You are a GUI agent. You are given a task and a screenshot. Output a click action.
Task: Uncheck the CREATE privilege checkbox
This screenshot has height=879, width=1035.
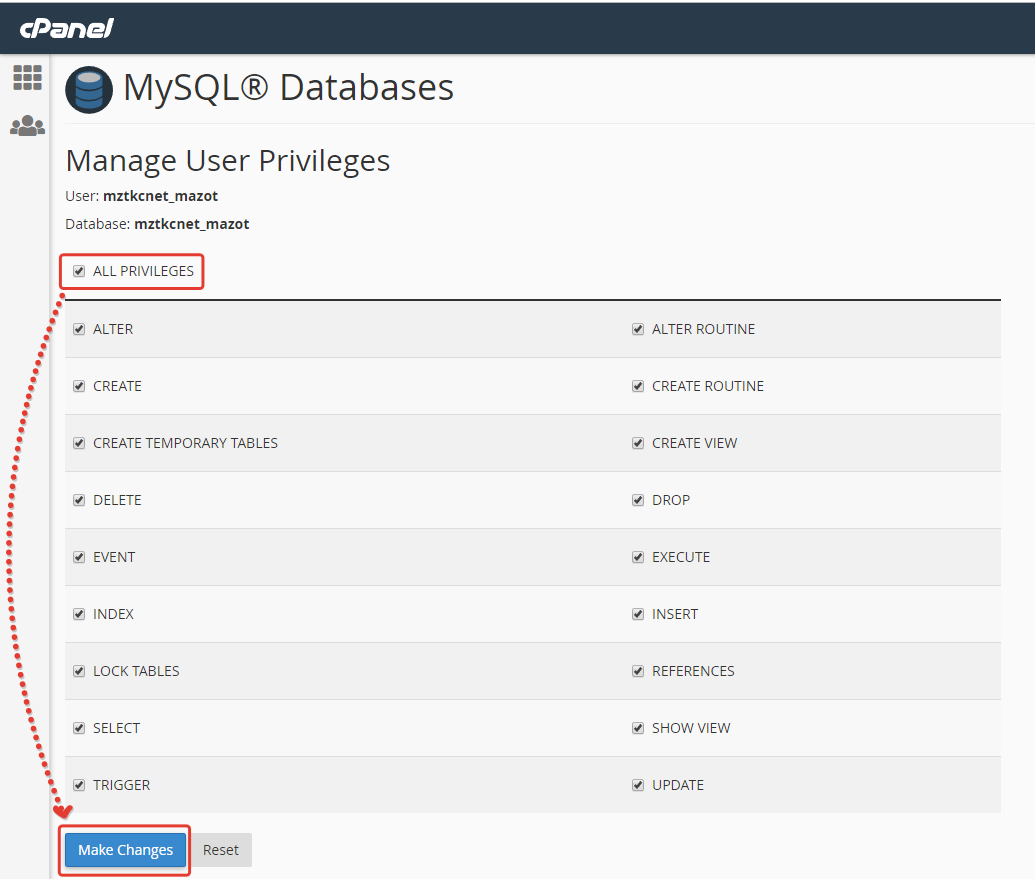click(x=79, y=386)
